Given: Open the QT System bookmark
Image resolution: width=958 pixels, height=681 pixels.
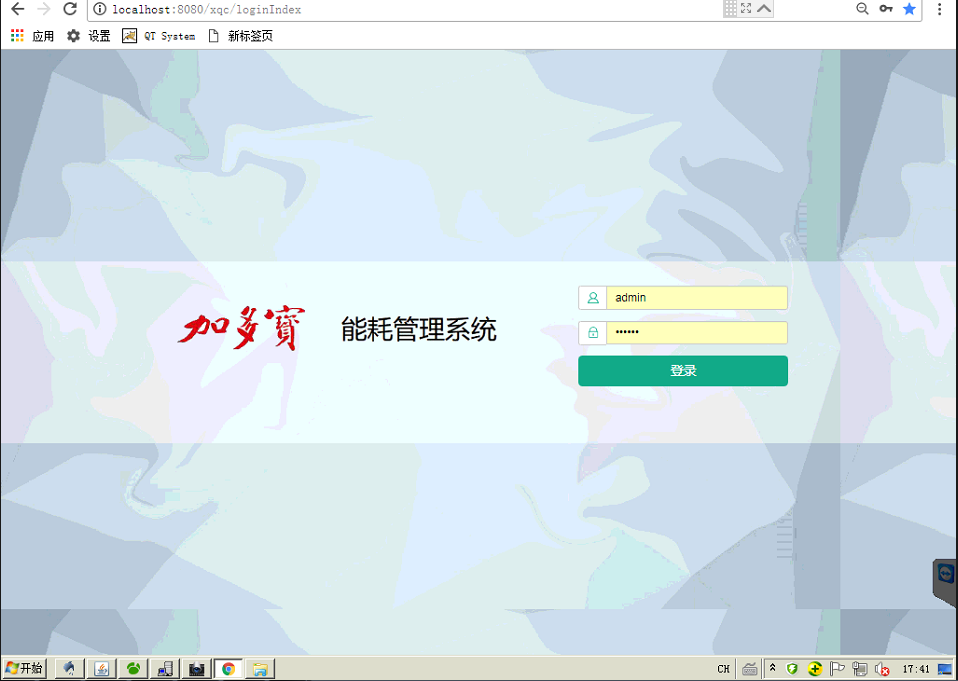Looking at the screenshot, I should 159,36.
